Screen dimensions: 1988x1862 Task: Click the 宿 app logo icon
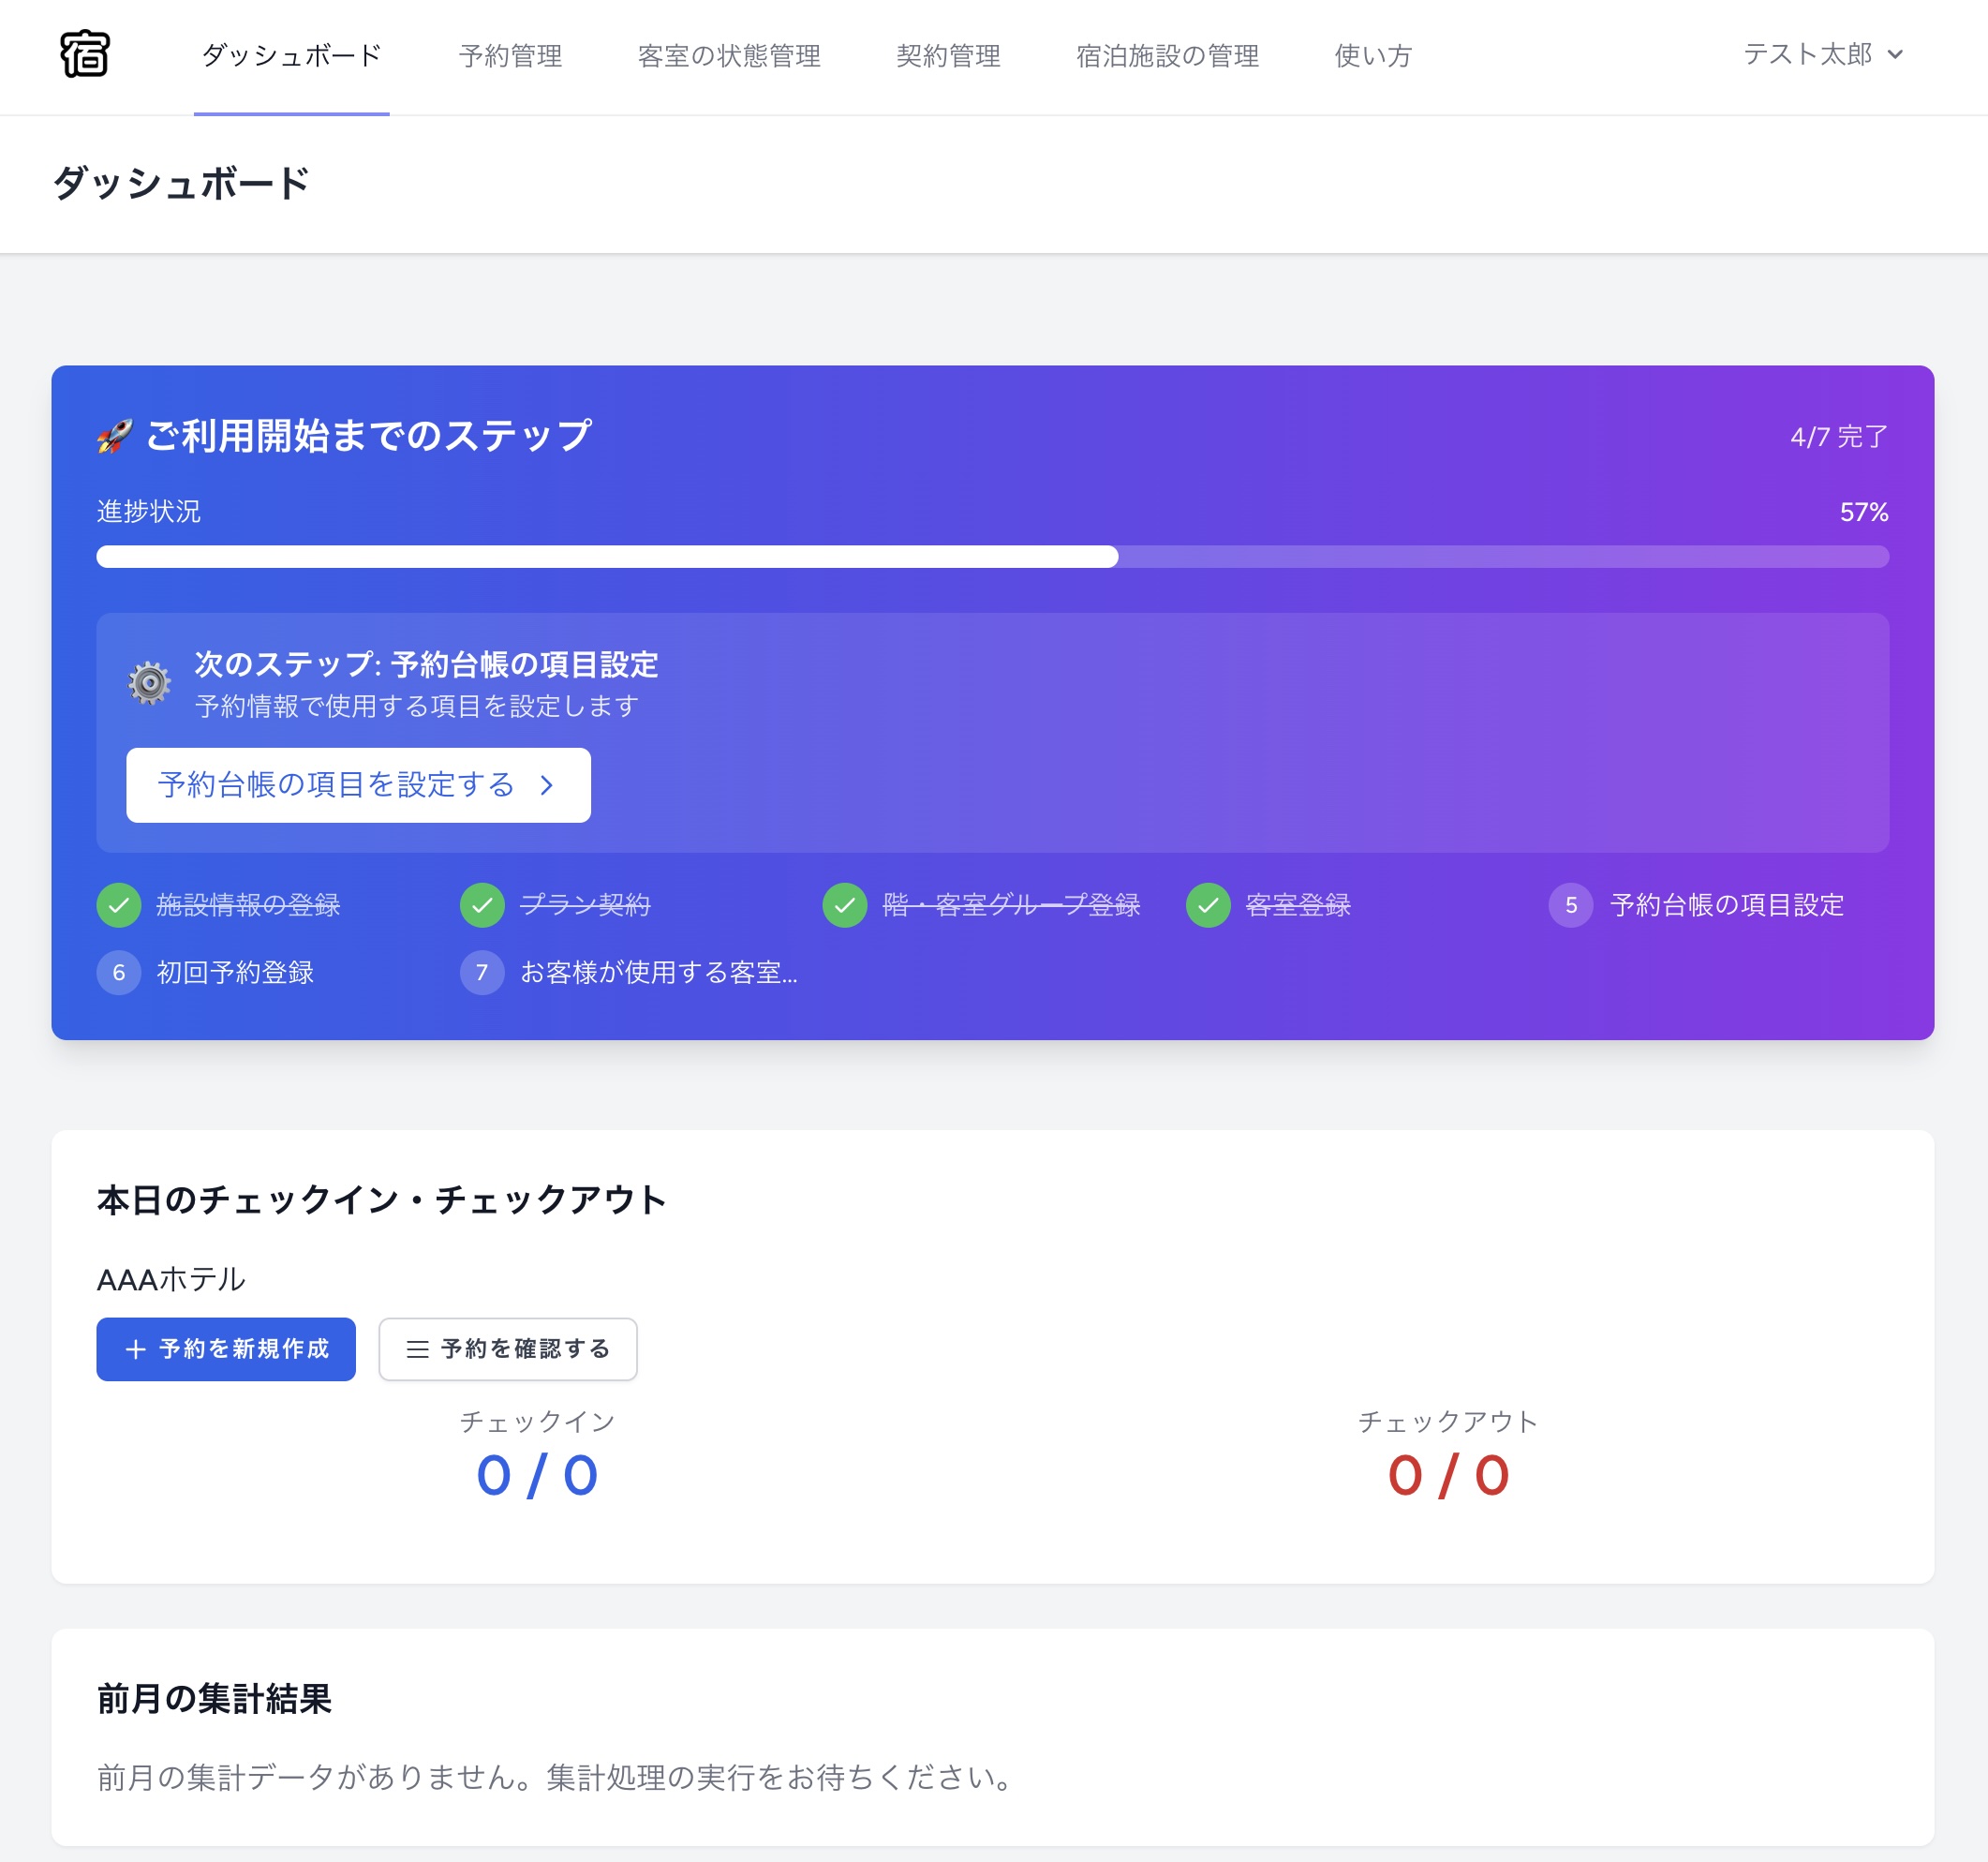tap(86, 57)
